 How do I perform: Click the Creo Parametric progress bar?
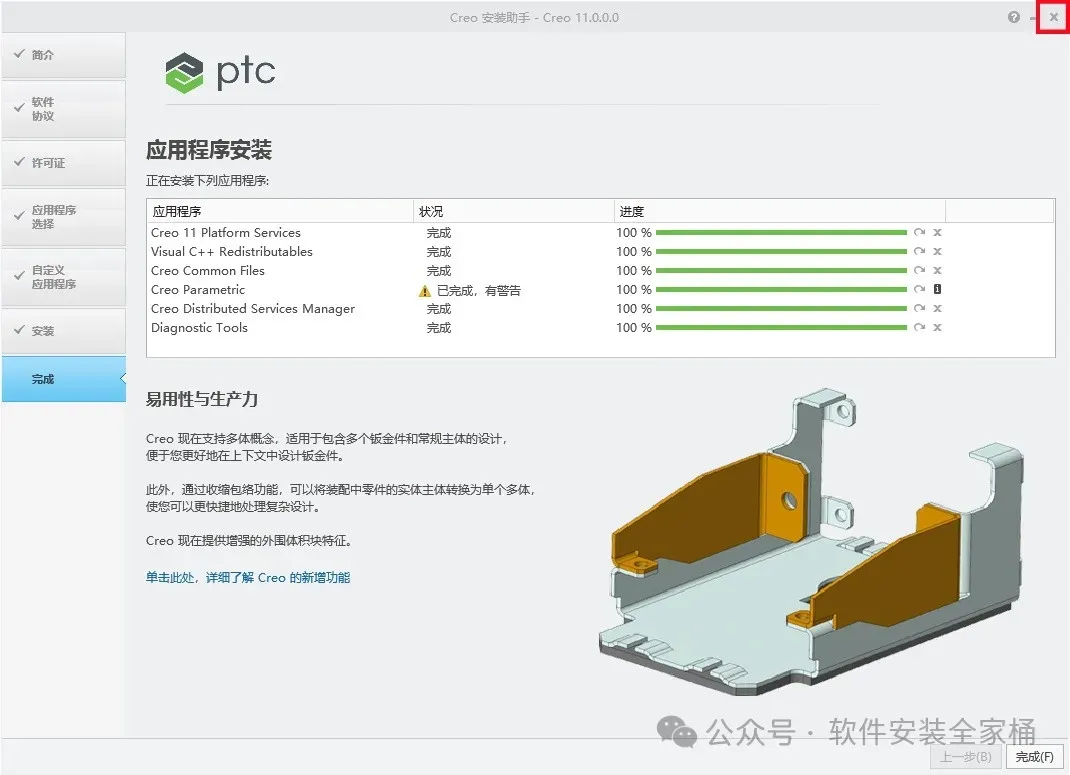[781, 289]
